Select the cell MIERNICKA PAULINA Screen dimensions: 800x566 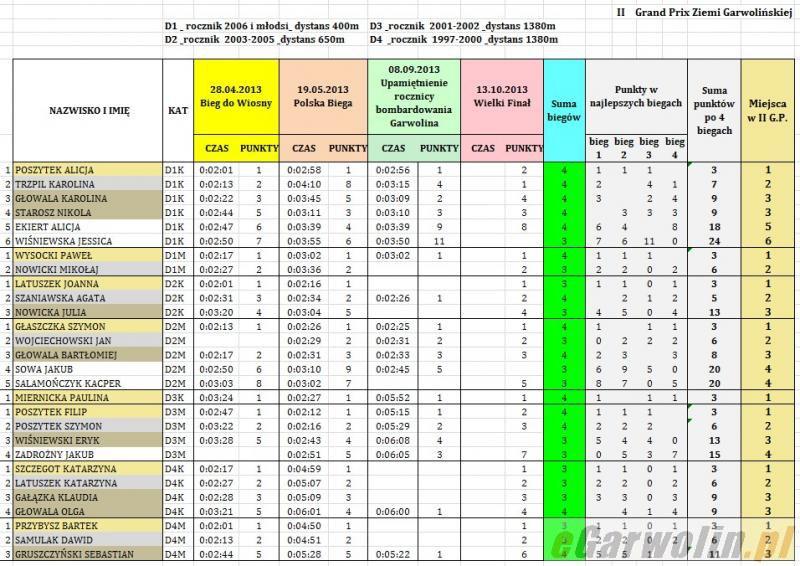click(x=88, y=398)
